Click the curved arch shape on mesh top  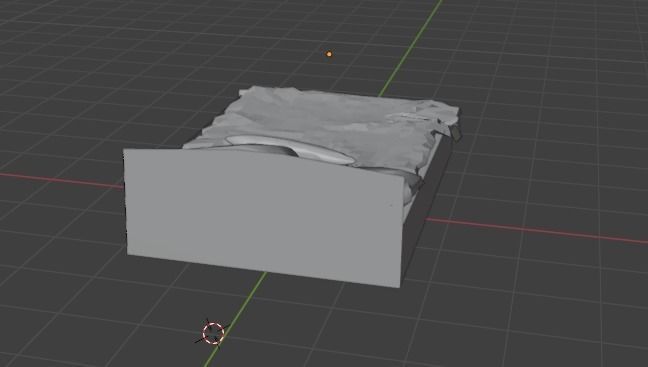pos(291,149)
